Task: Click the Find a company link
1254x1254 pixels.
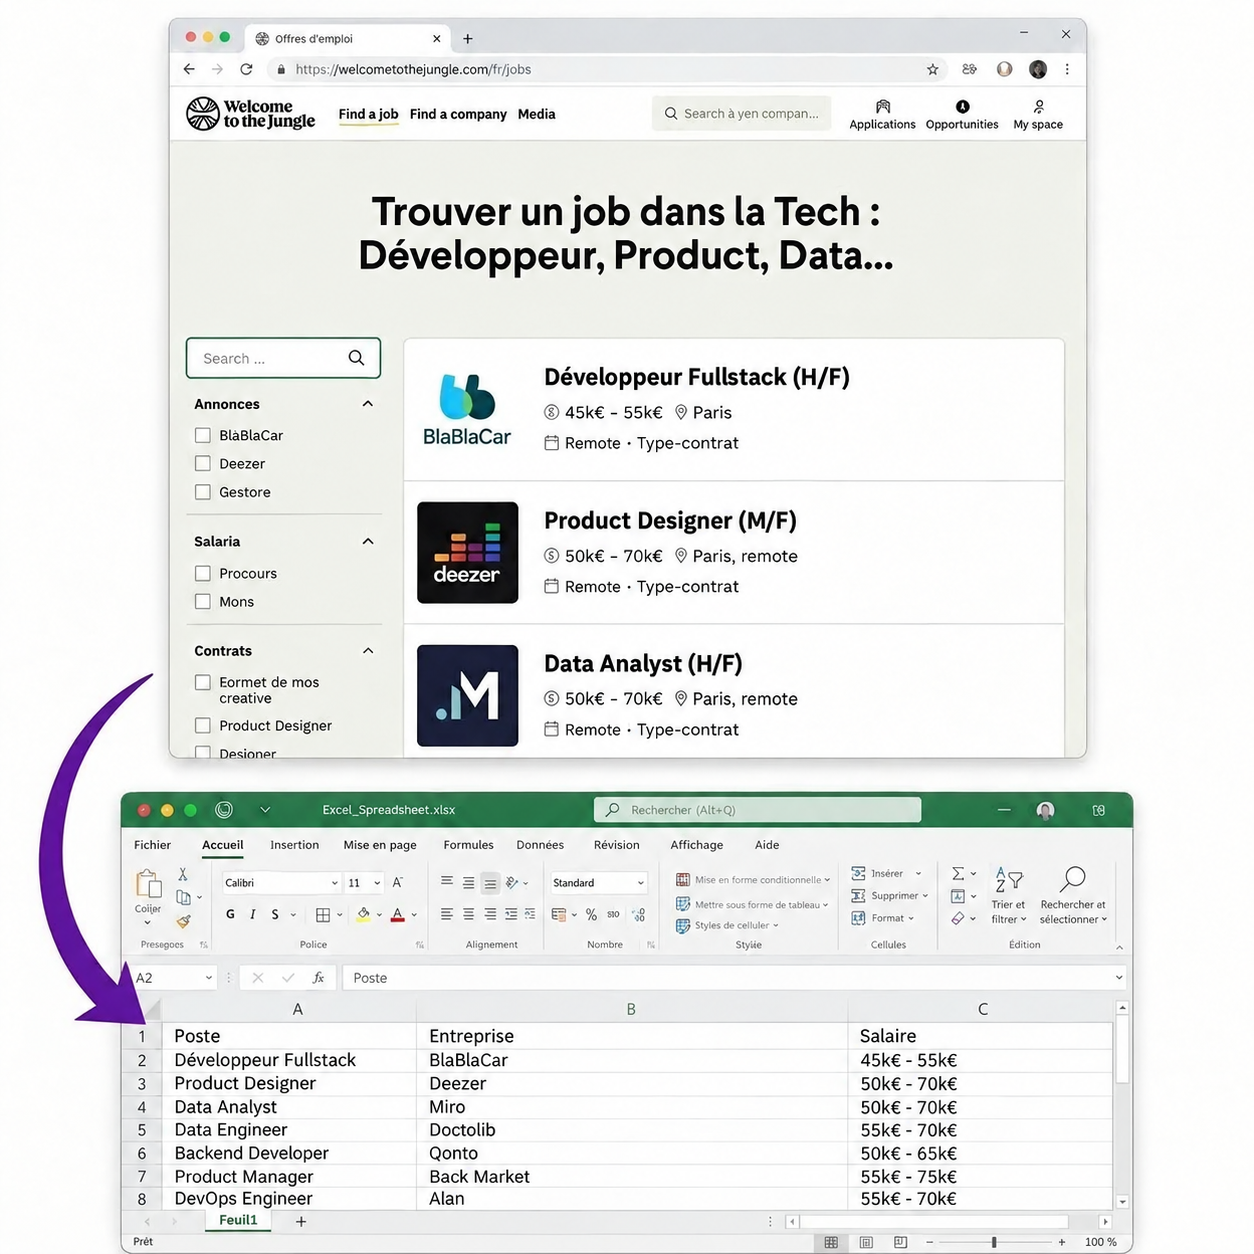Action: tap(458, 114)
